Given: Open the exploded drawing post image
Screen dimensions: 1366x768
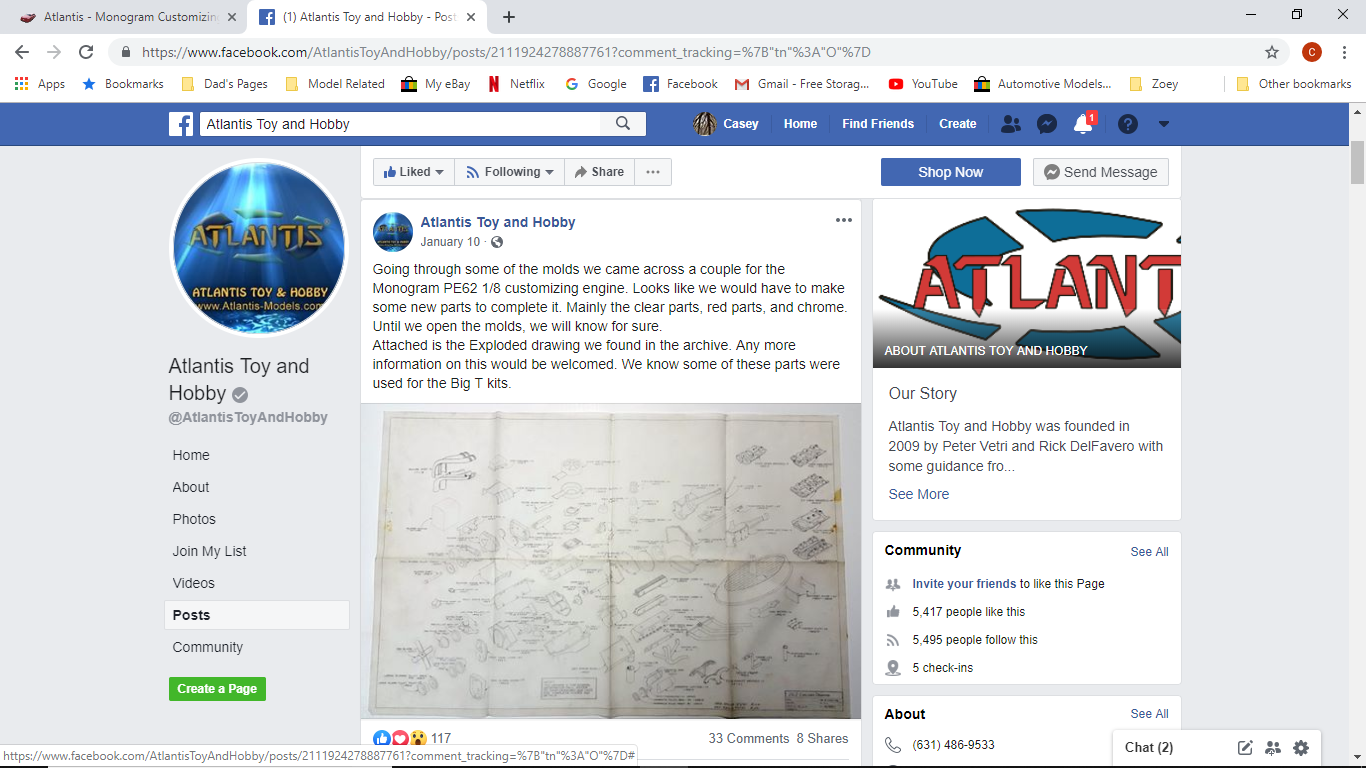Looking at the screenshot, I should point(611,561).
